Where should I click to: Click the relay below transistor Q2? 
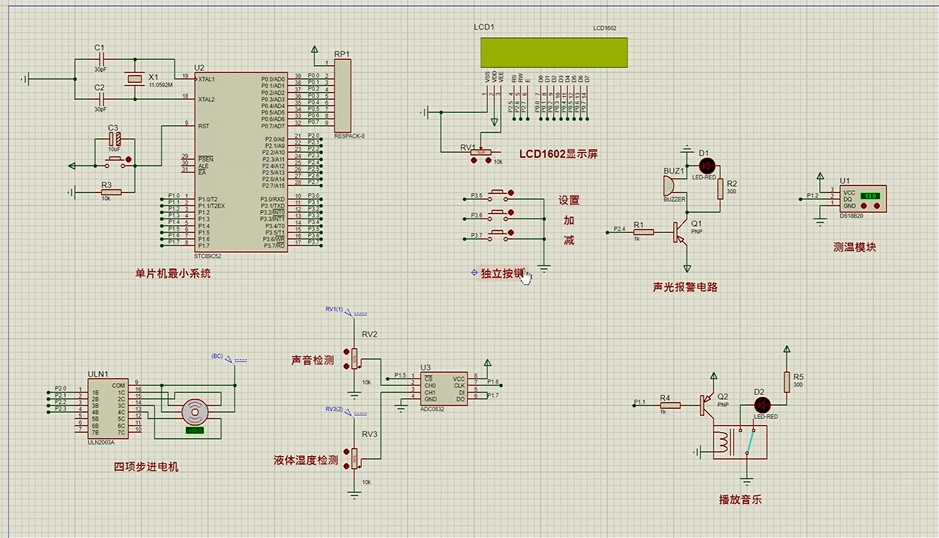pos(738,441)
